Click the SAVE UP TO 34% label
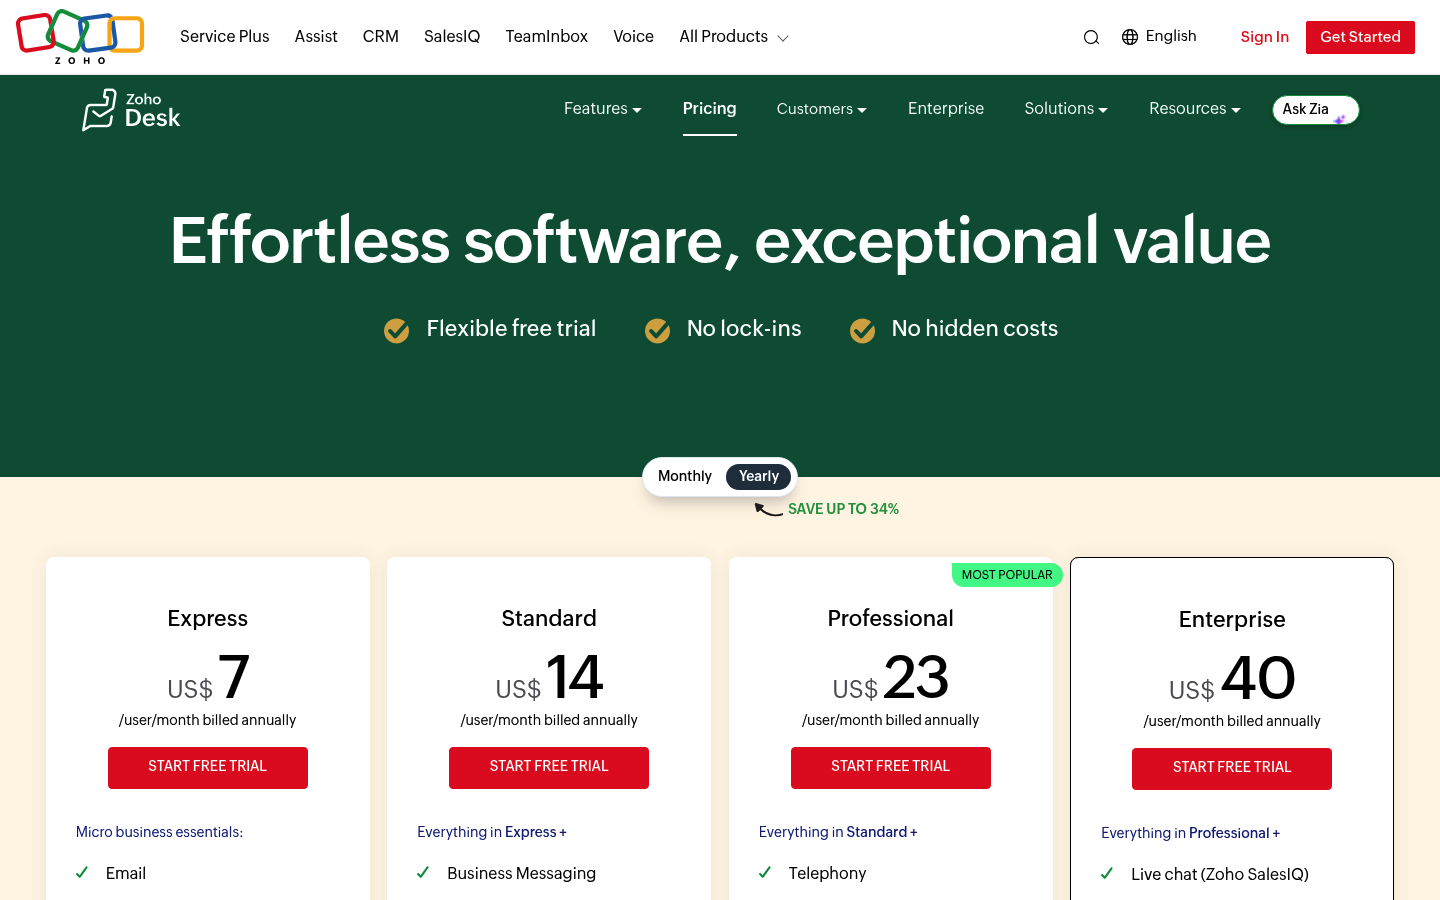This screenshot has width=1440, height=900. (x=843, y=509)
